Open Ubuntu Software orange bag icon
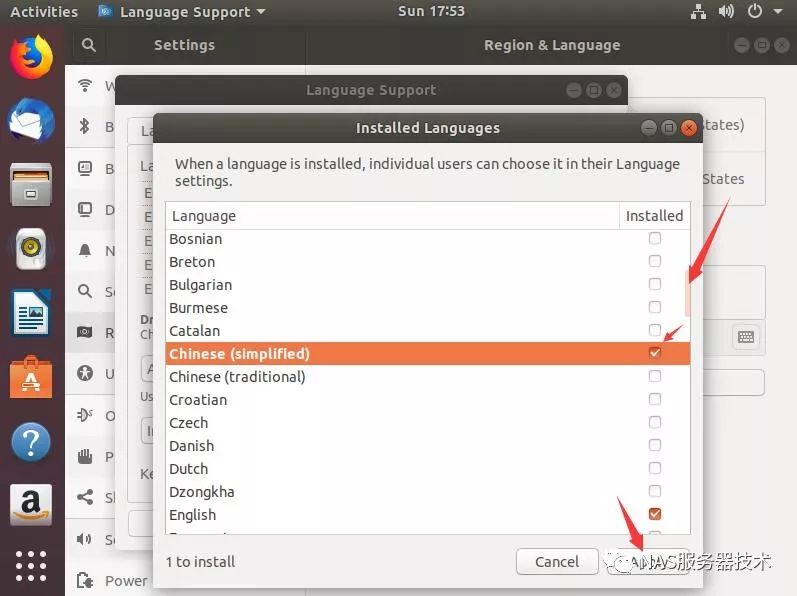 pyautogui.click(x=31, y=377)
